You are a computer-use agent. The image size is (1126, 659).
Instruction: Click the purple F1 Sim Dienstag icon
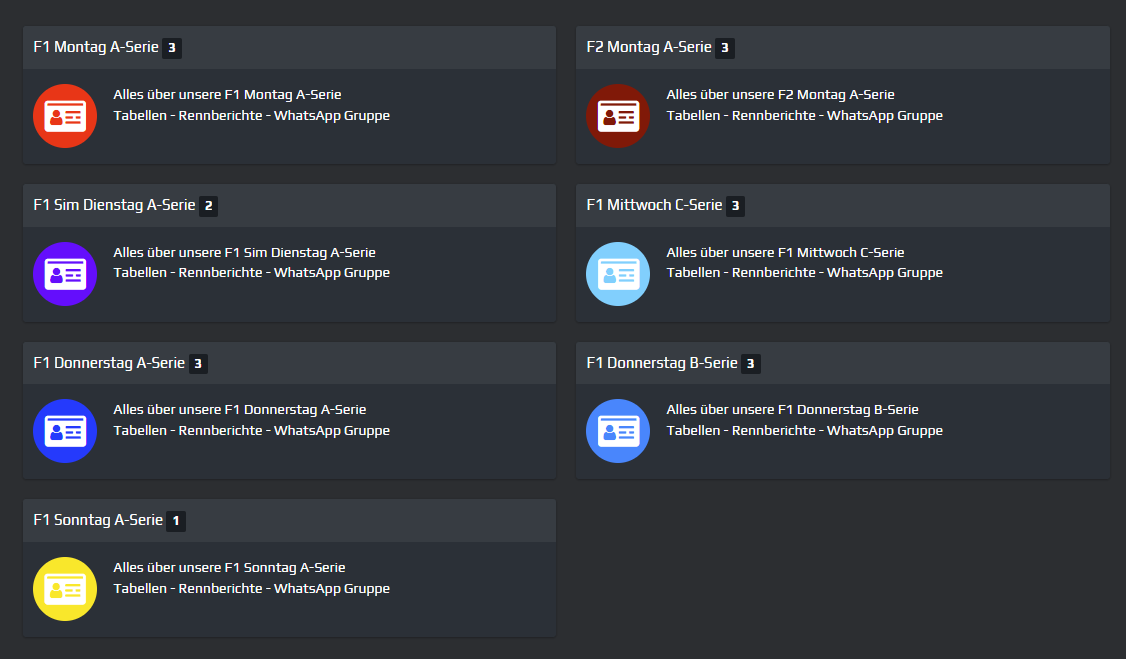click(65, 273)
